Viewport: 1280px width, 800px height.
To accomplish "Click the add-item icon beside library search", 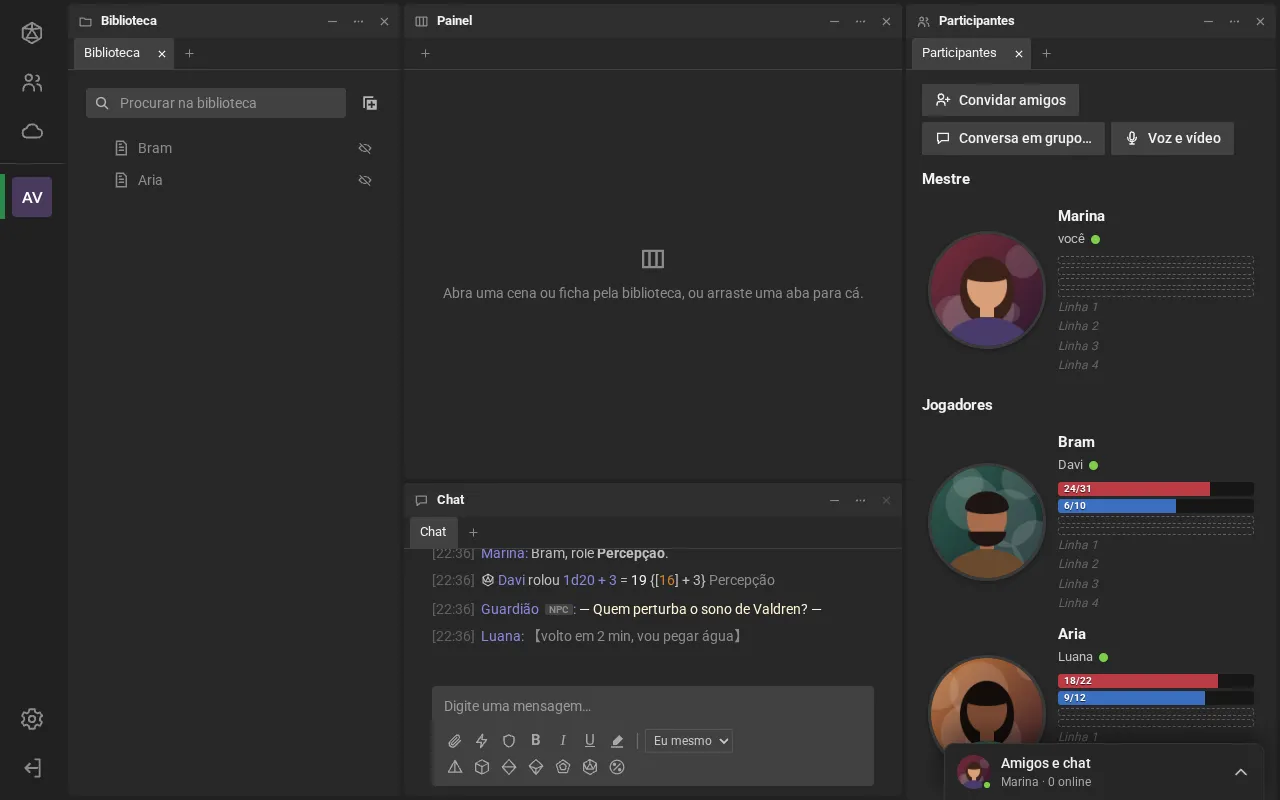I will point(370,103).
